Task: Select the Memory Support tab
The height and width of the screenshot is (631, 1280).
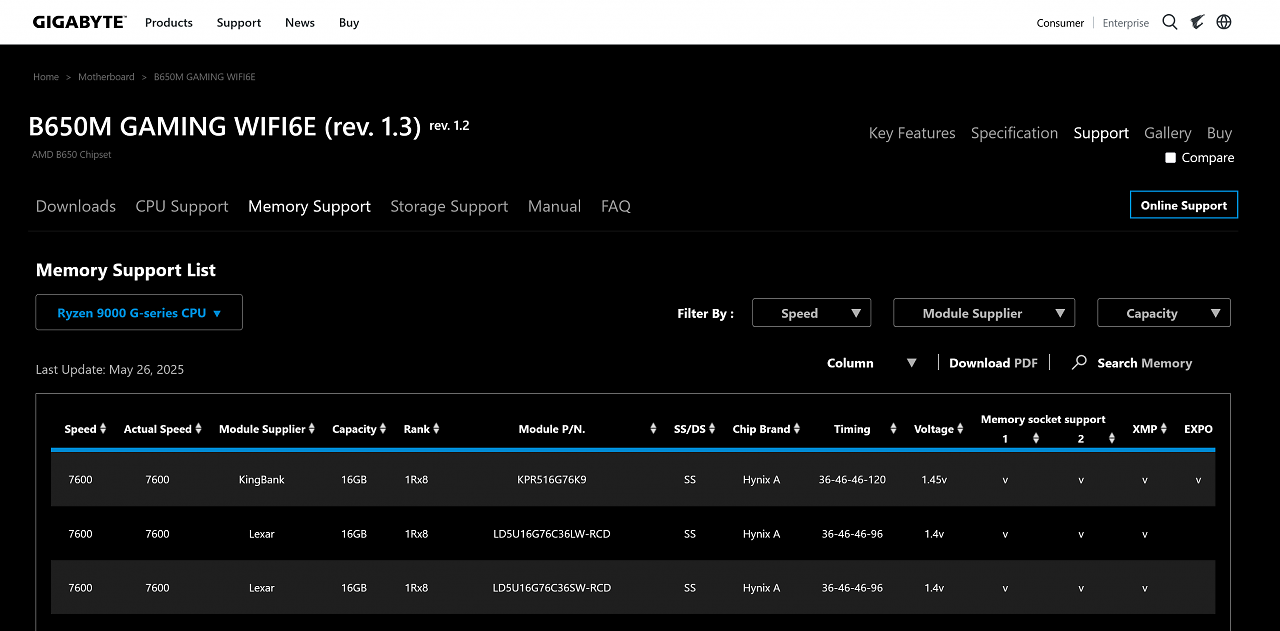Action: pyautogui.click(x=309, y=206)
